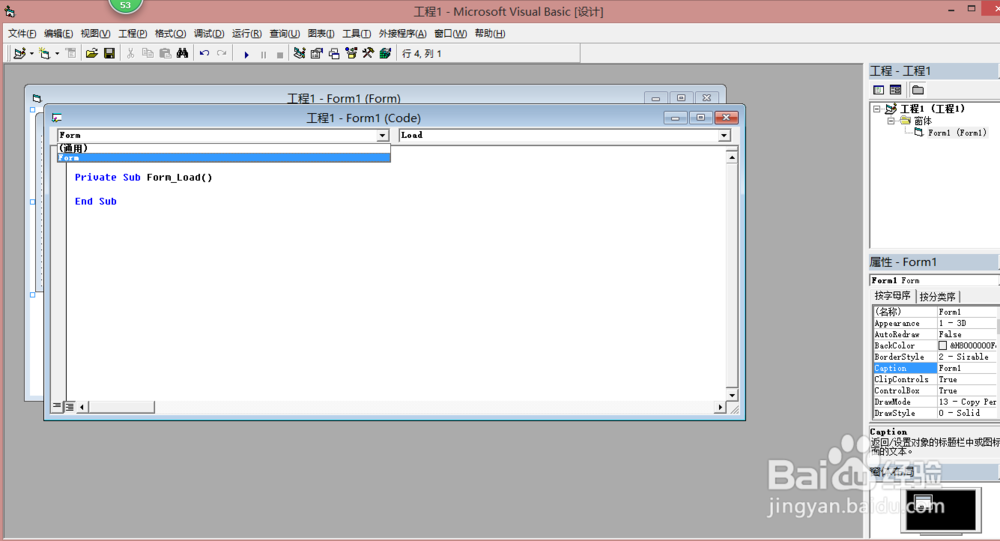Image resolution: width=1000 pixels, height=541 pixels.
Task: Click code window vertical scrollbar down arrow
Action: click(732, 395)
